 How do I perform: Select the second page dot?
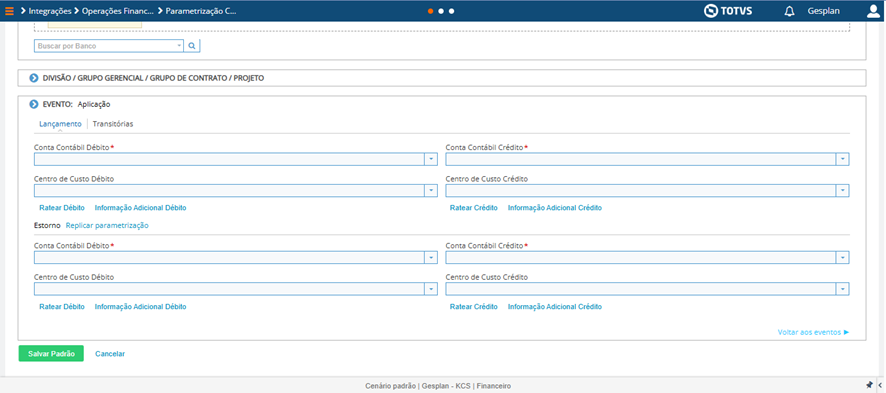[441, 11]
